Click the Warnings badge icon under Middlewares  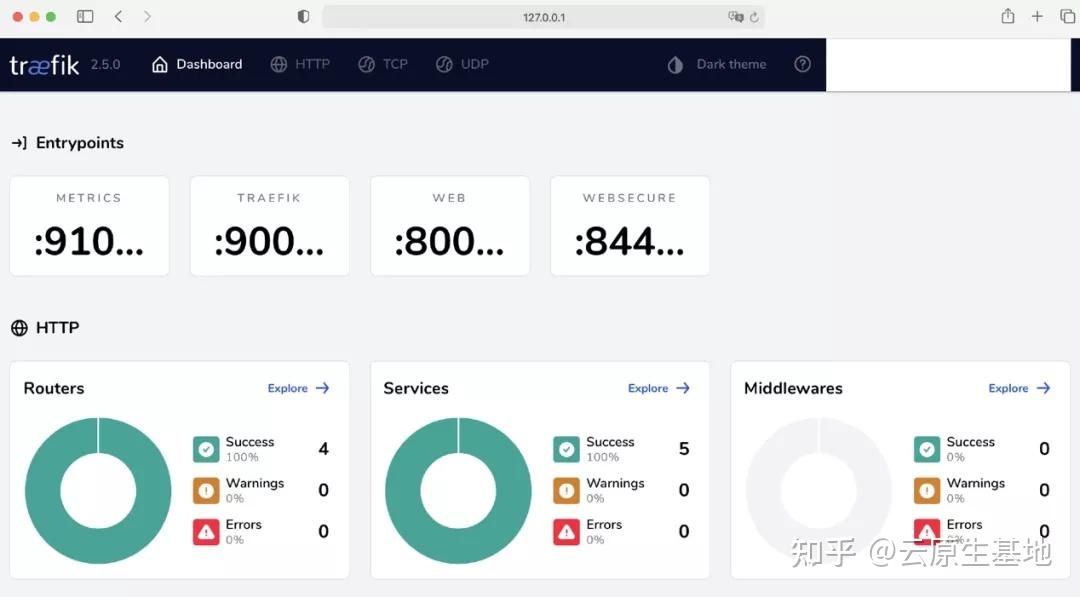click(x=926, y=490)
